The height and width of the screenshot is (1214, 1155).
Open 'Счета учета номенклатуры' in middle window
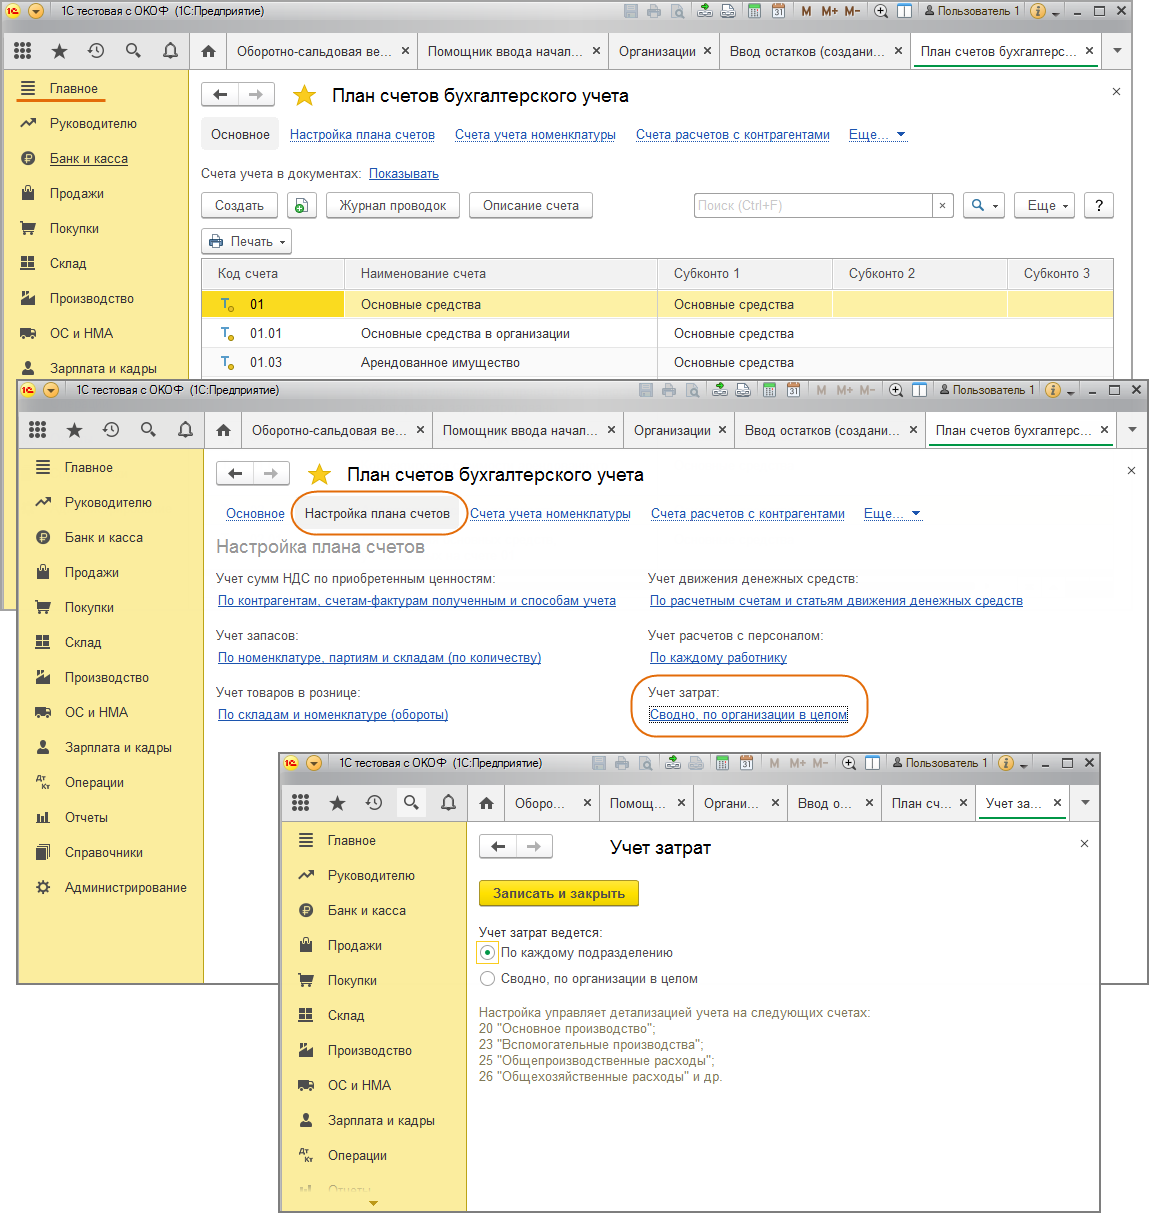click(550, 513)
